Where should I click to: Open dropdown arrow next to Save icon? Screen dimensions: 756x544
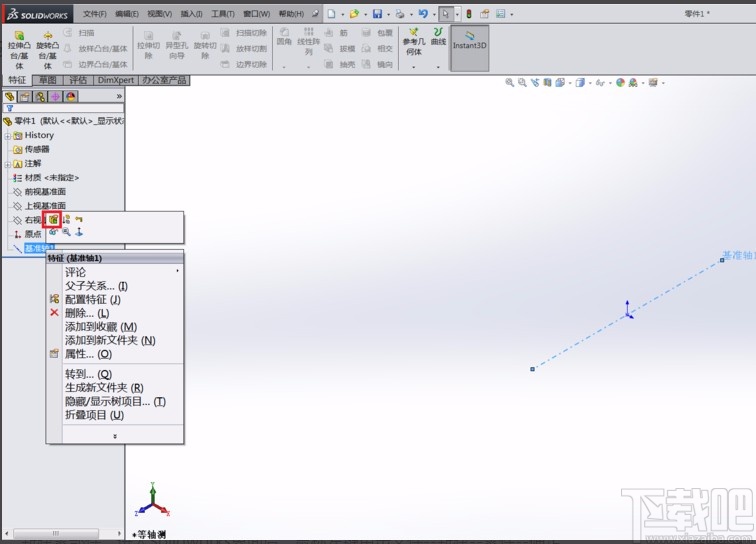click(389, 14)
